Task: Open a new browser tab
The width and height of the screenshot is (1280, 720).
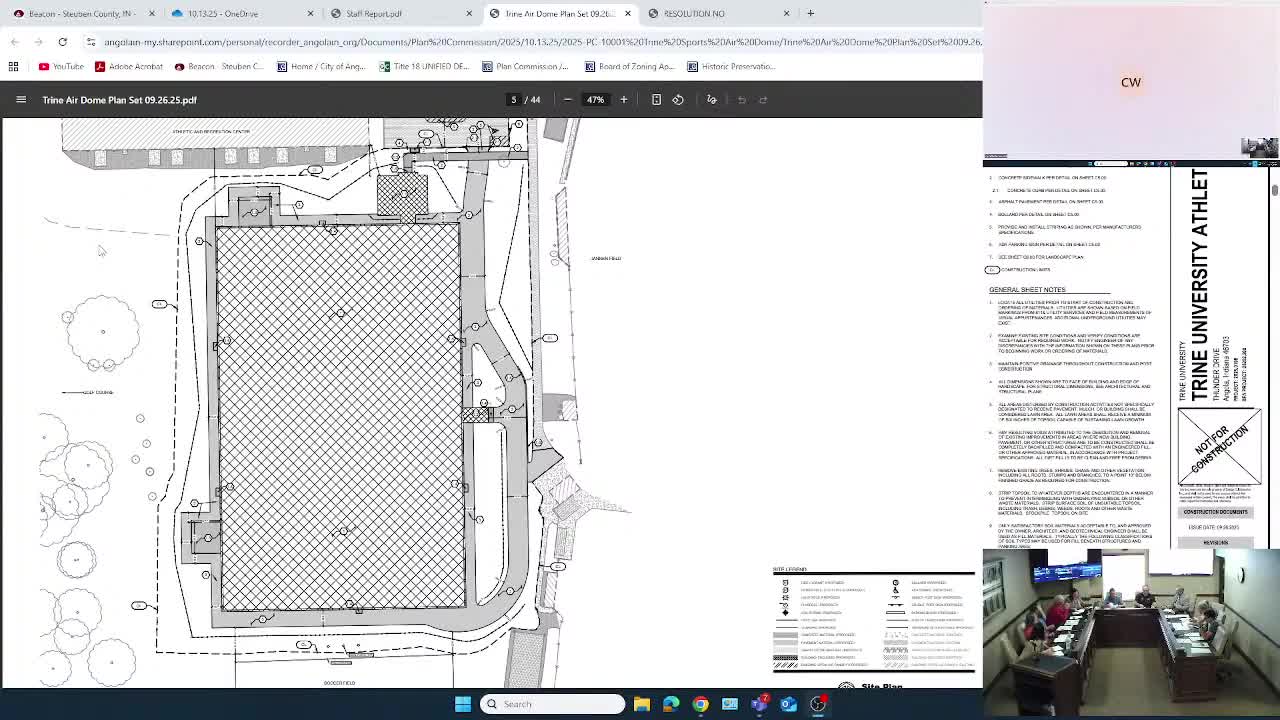Action: [811, 13]
